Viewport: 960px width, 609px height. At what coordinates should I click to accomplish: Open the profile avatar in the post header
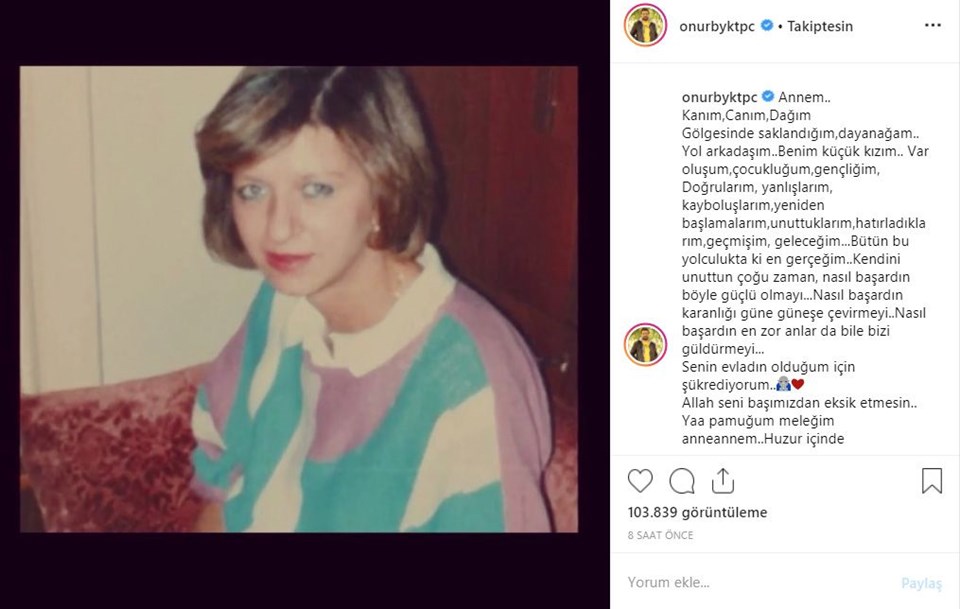(x=645, y=26)
